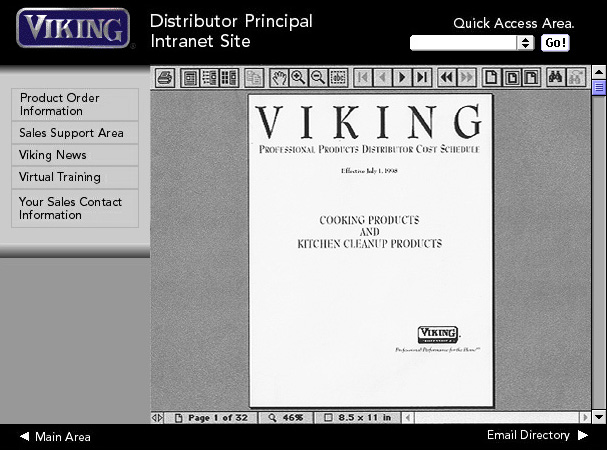Click the Page 1 of 32 indicator
Viewport: 607px width, 450px height.
211,418
